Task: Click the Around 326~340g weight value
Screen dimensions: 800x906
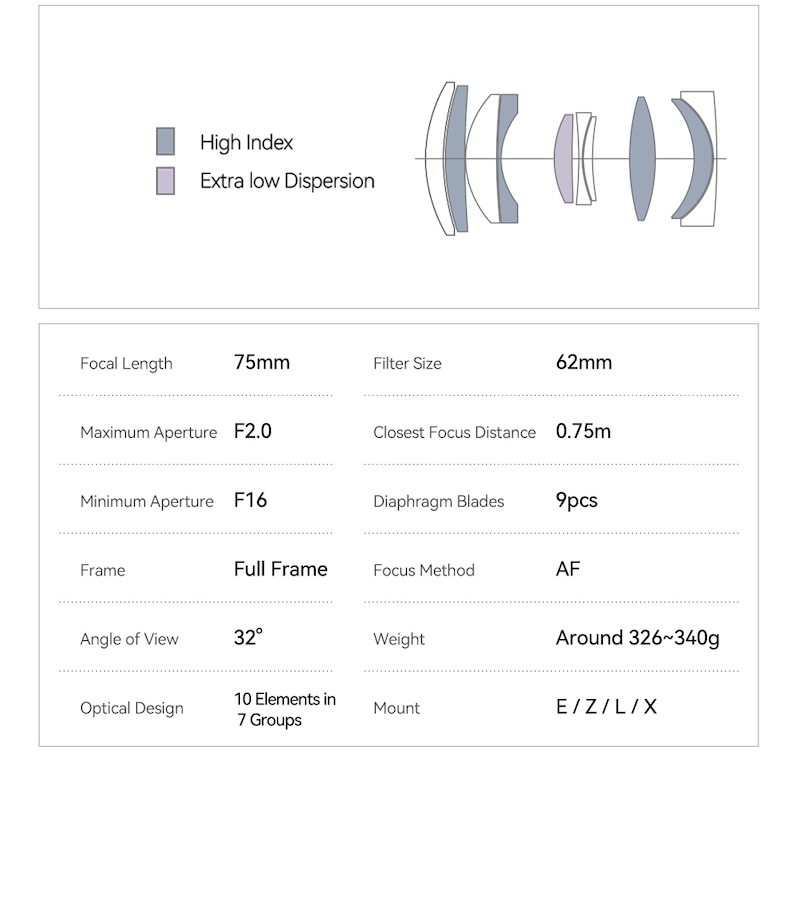Action: click(x=638, y=638)
